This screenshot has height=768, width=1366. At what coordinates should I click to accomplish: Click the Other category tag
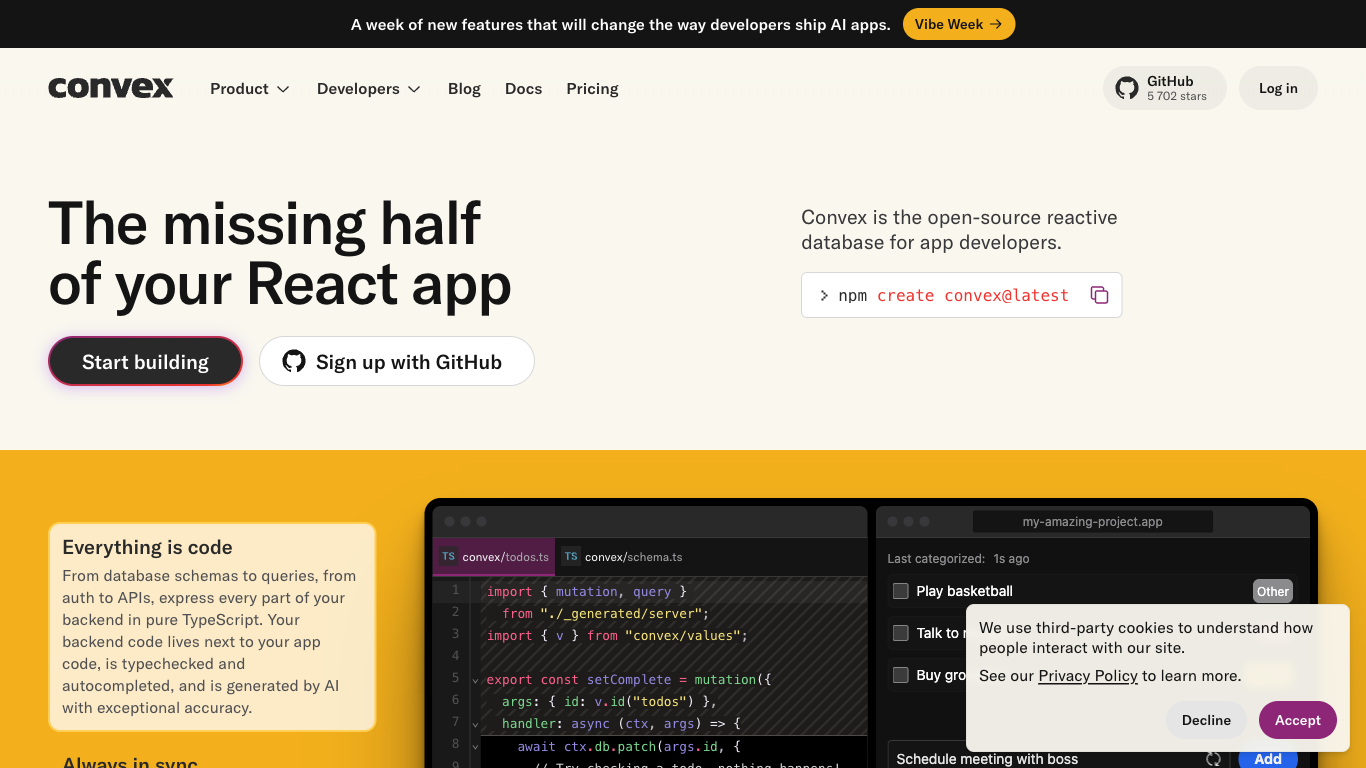tap(1272, 591)
